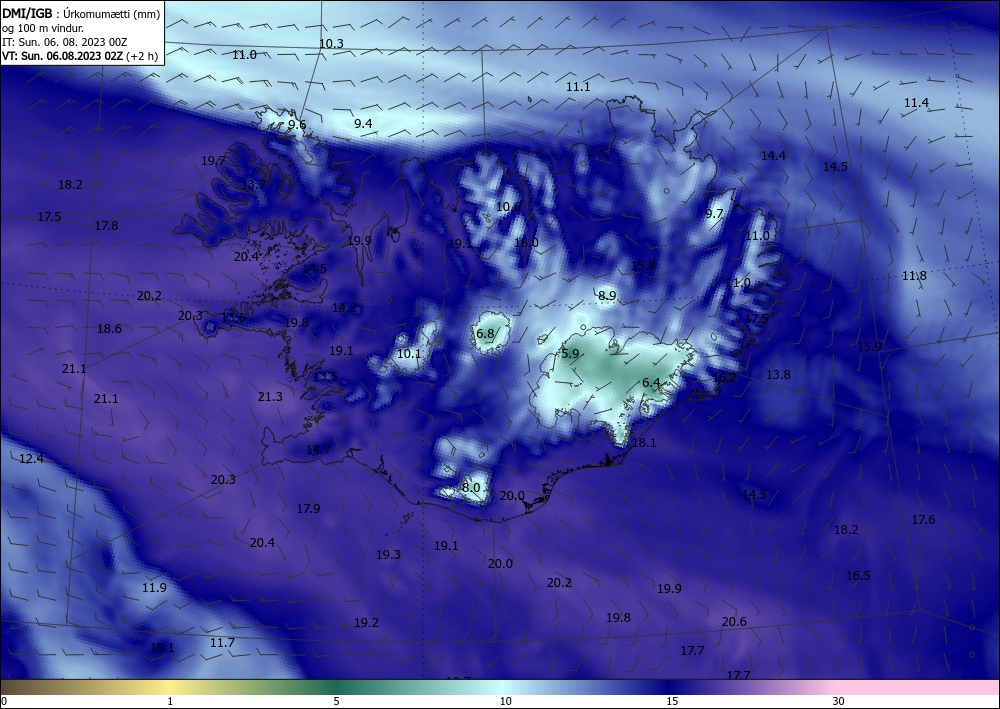Click the 11.9 map value
Image resolution: width=1000 pixels, height=709 pixels.
(x=154, y=587)
